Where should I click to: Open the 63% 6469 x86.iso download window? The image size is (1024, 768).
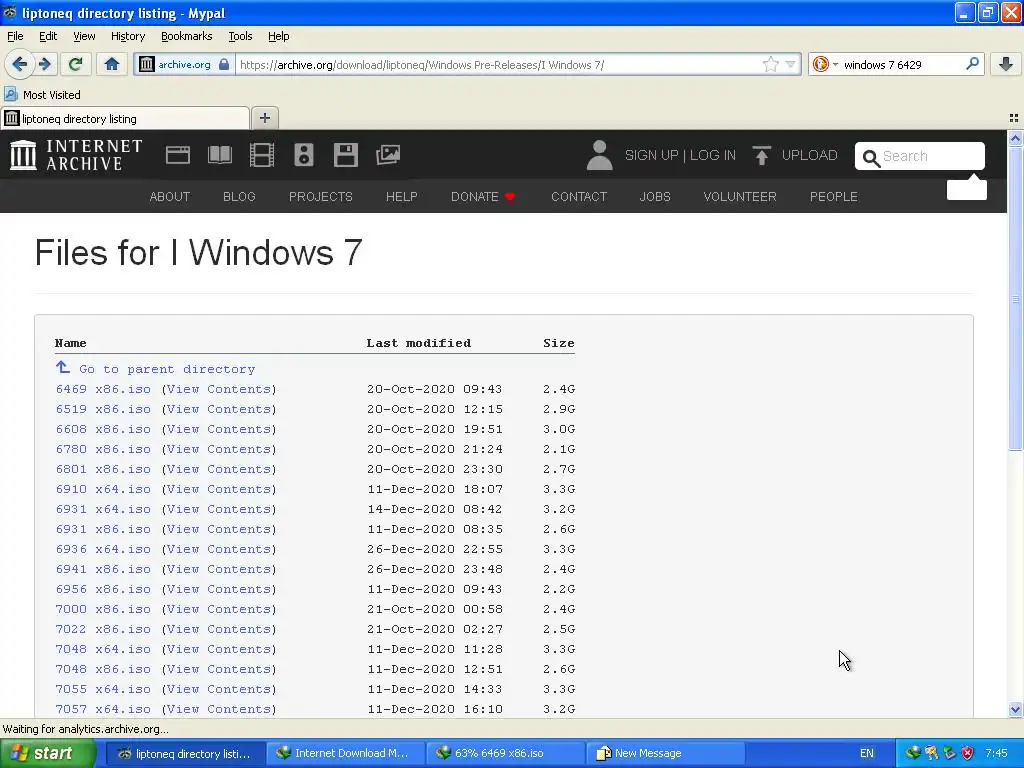click(505, 753)
